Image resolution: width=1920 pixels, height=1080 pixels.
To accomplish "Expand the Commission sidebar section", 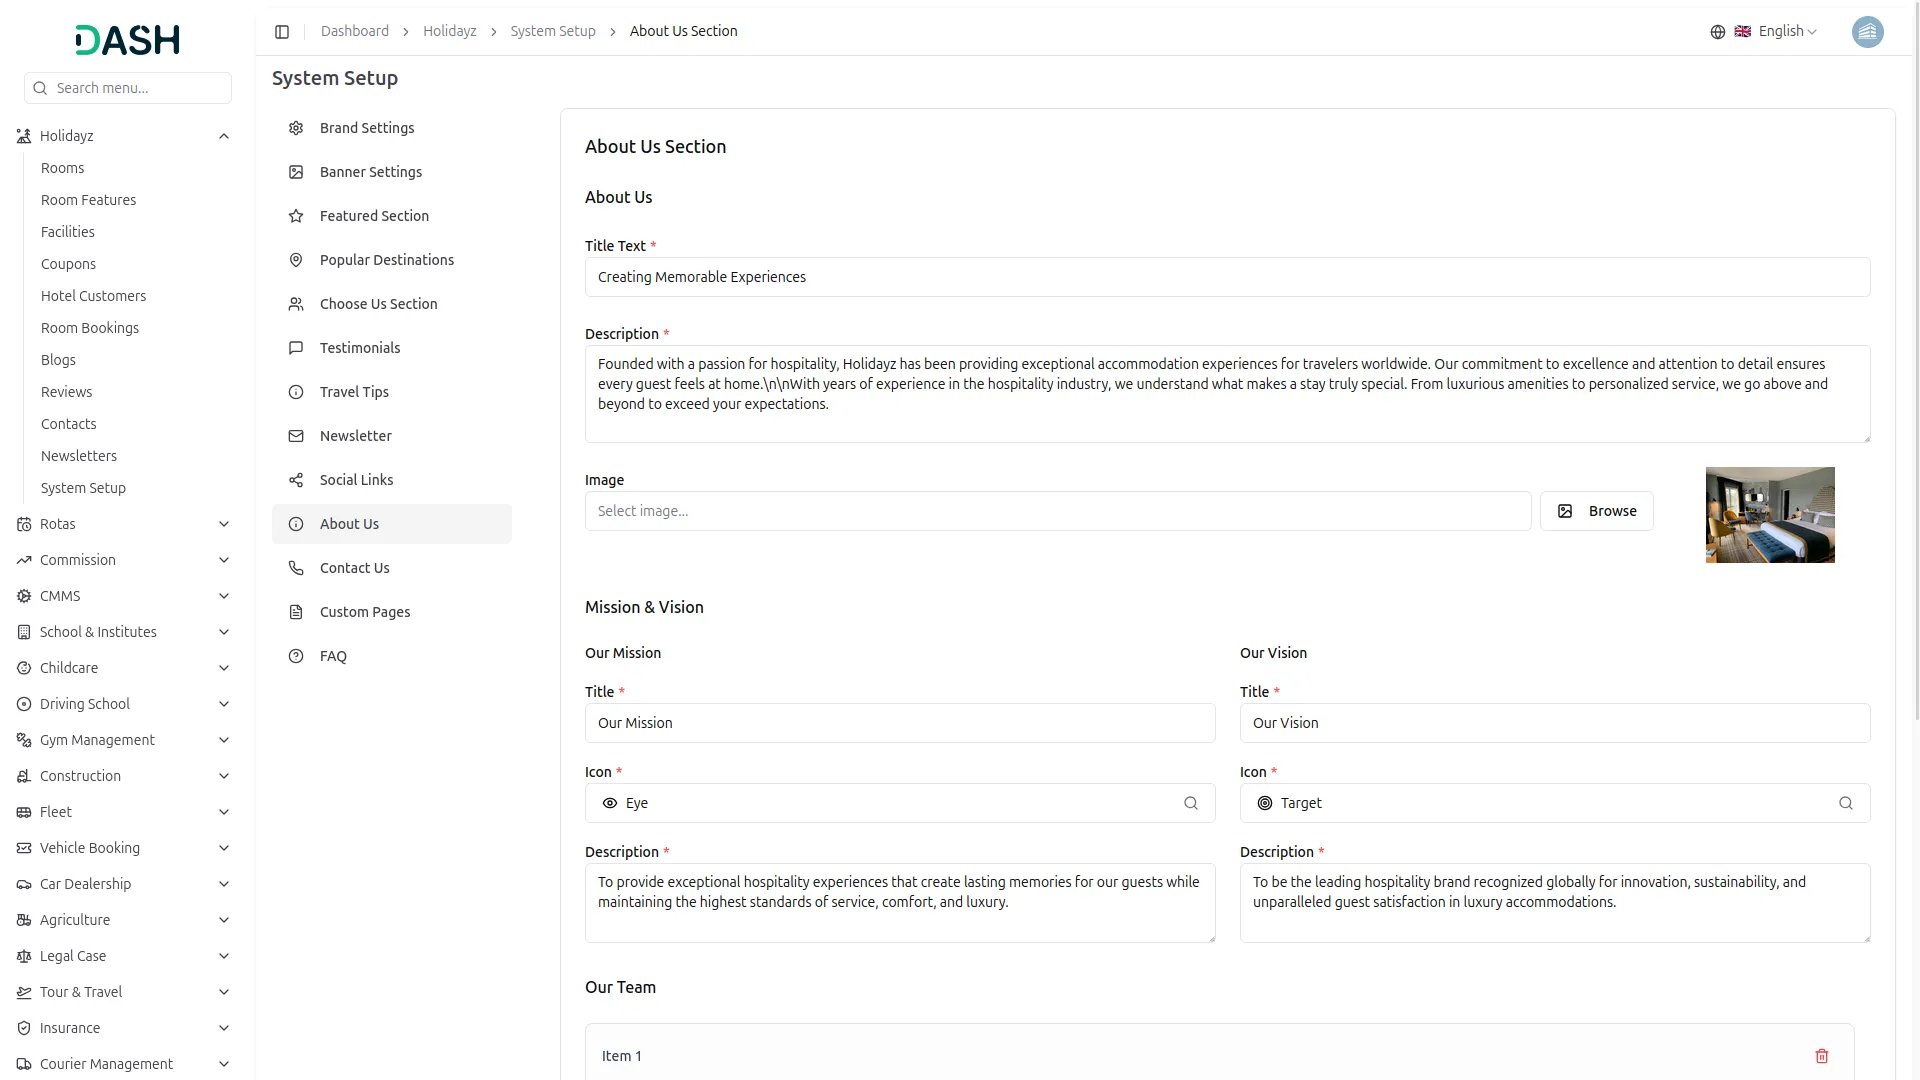I will tap(224, 560).
